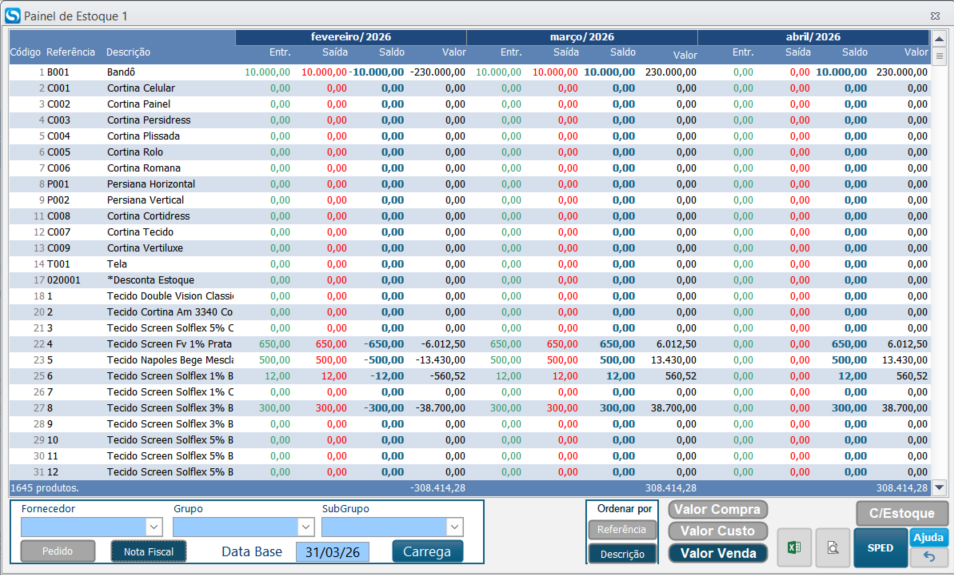This screenshot has width=954, height=575.
Task: Sort by Referência
Action: pyautogui.click(x=621, y=530)
